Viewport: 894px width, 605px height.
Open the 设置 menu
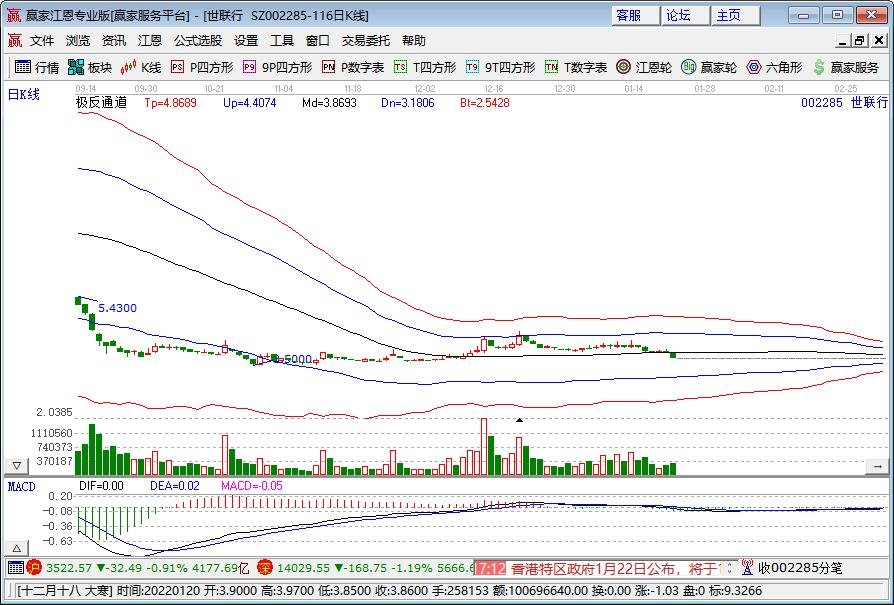(x=246, y=40)
